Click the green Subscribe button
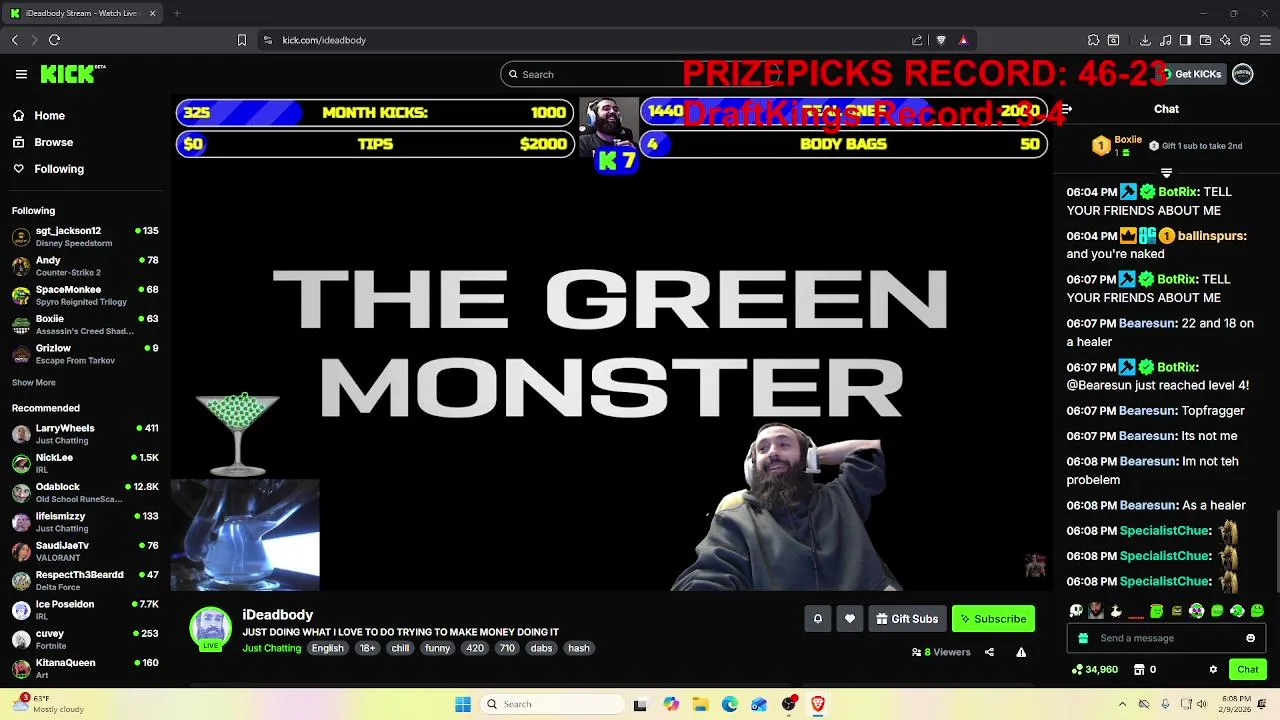Viewport: 1280px width, 720px height. (993, 619)
